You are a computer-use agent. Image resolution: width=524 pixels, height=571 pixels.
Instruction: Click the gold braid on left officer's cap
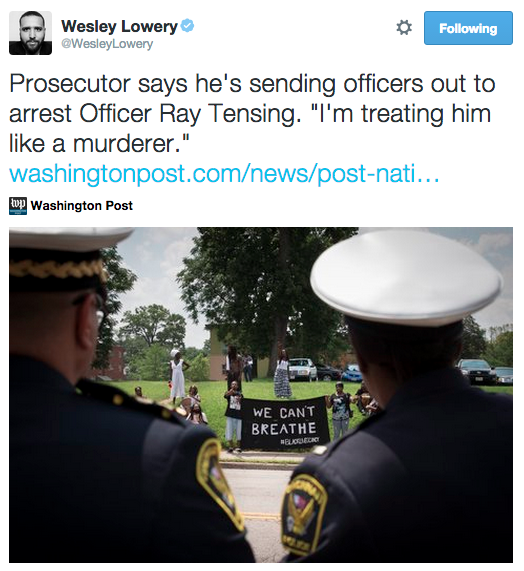coord(56,269)
